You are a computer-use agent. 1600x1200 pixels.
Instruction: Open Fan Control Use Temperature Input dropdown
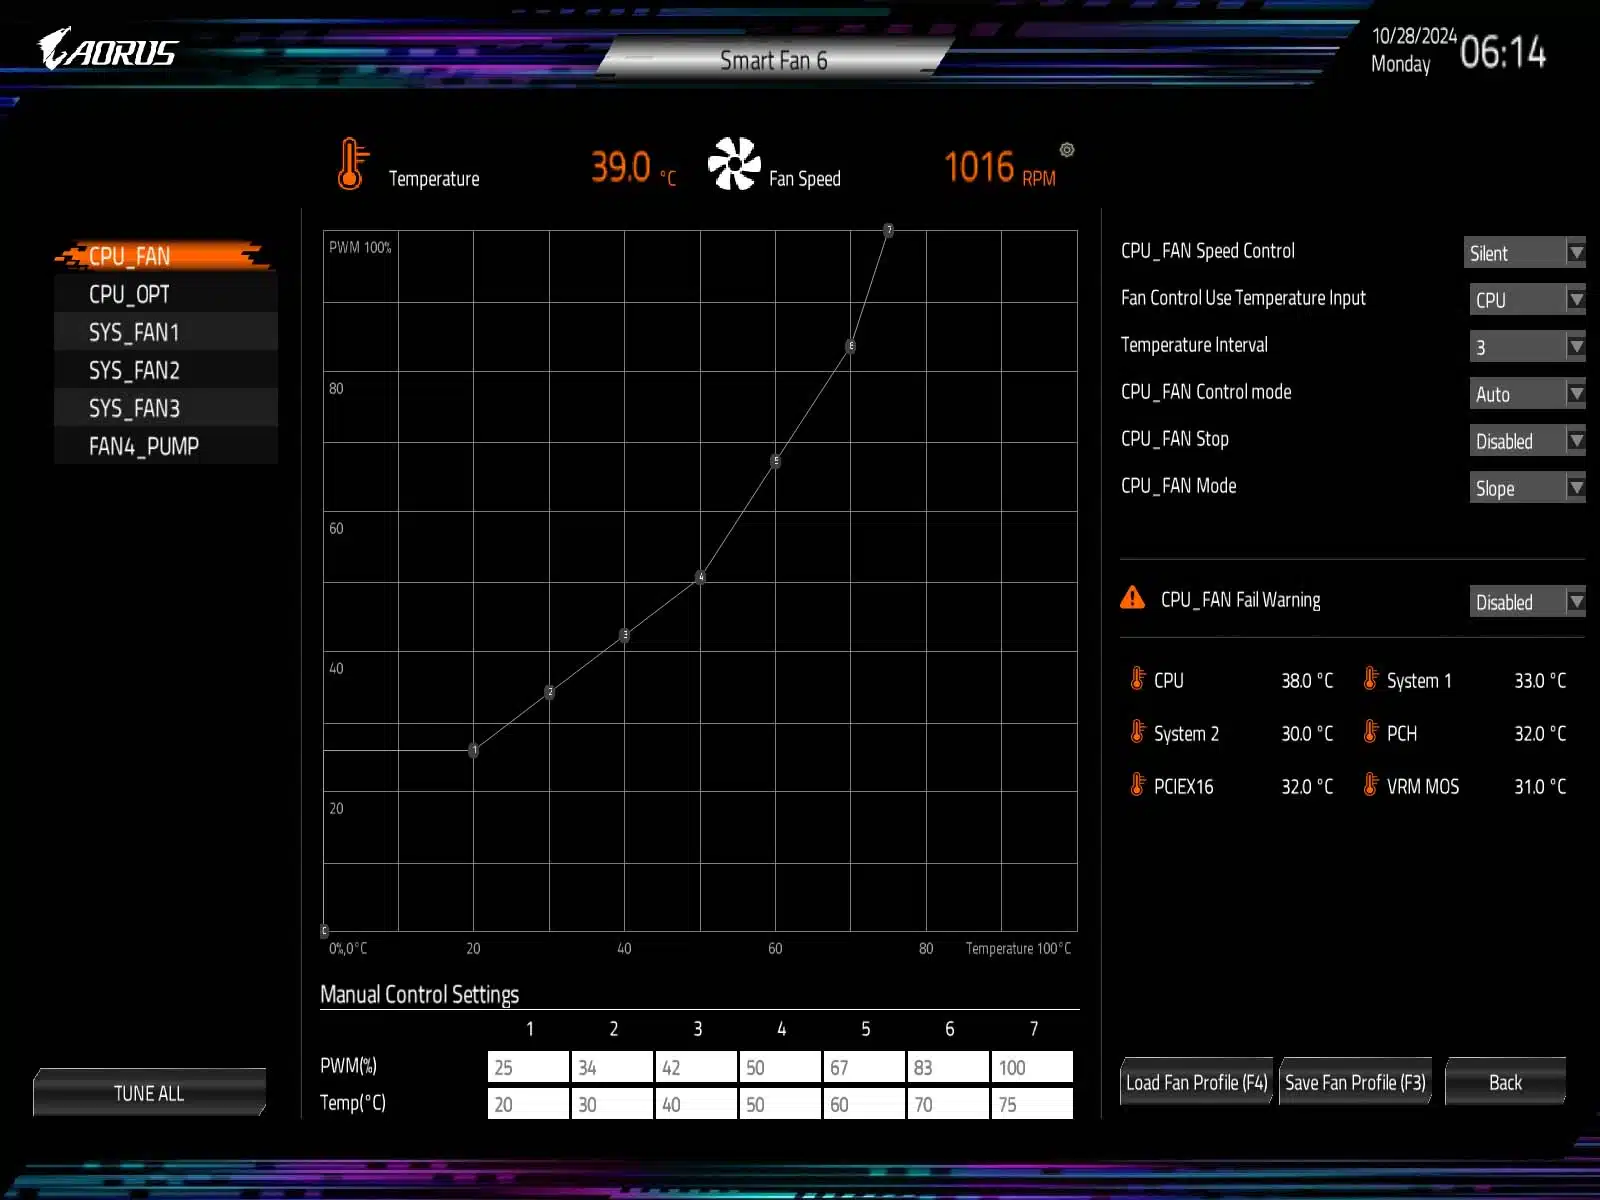pyautogui.click(x=1527, y=300)
